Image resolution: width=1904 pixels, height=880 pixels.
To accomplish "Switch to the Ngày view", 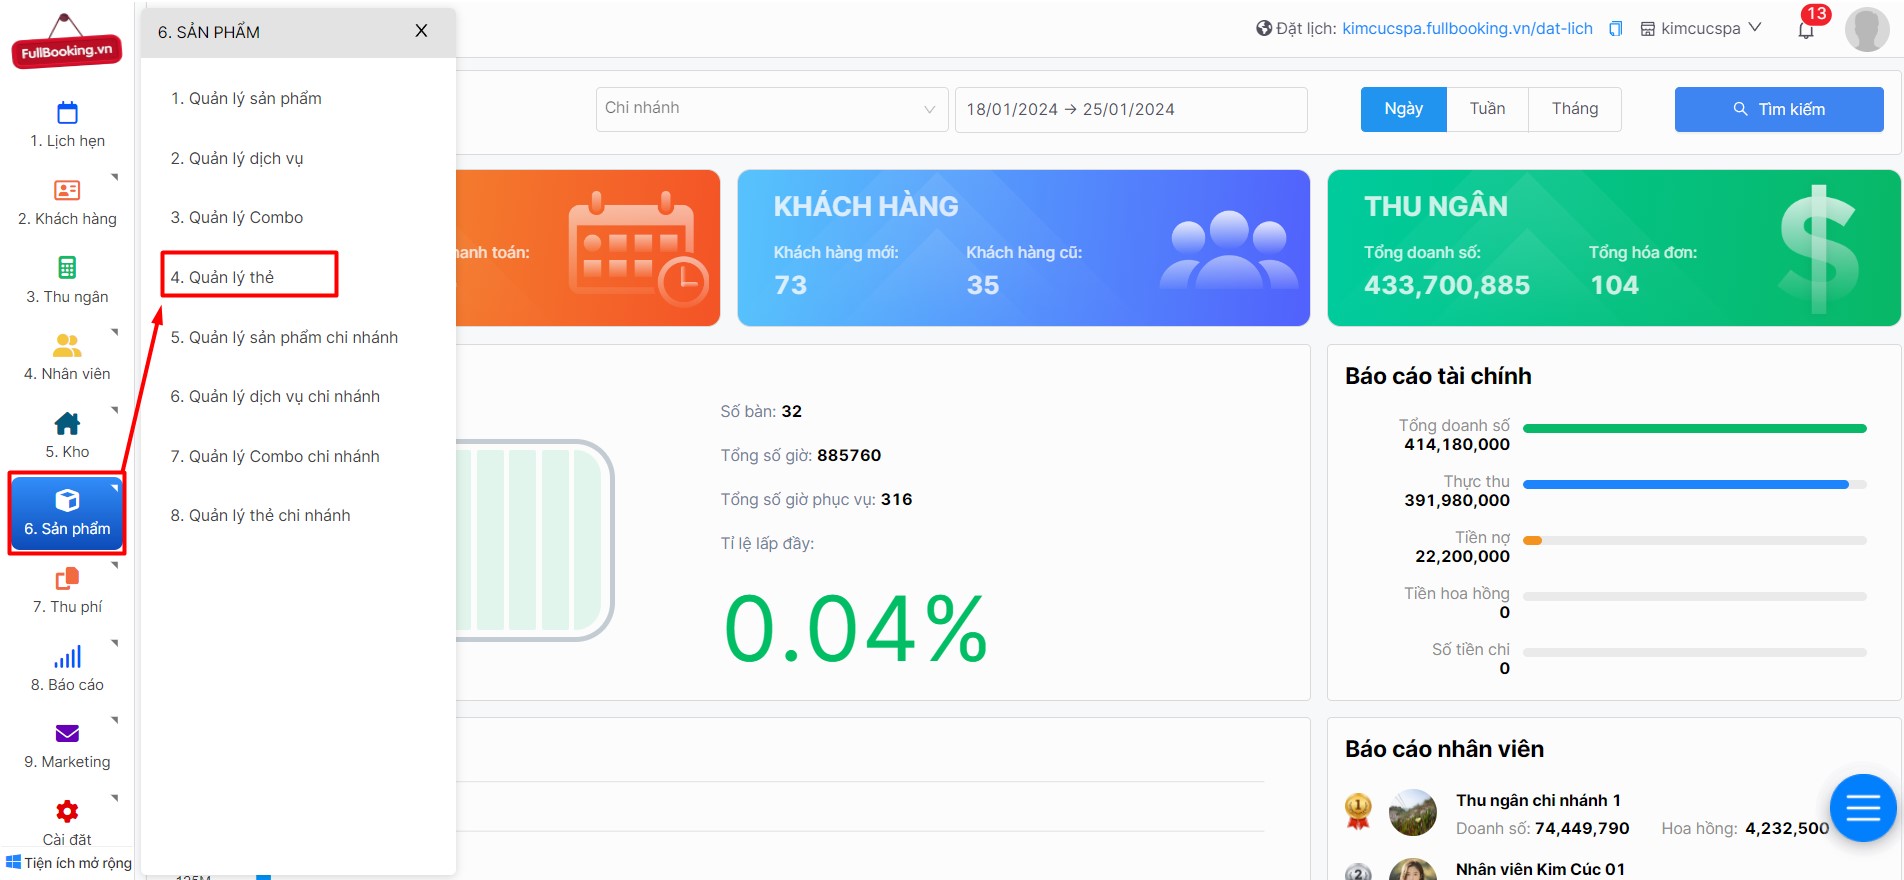I will click(1403, 109).
